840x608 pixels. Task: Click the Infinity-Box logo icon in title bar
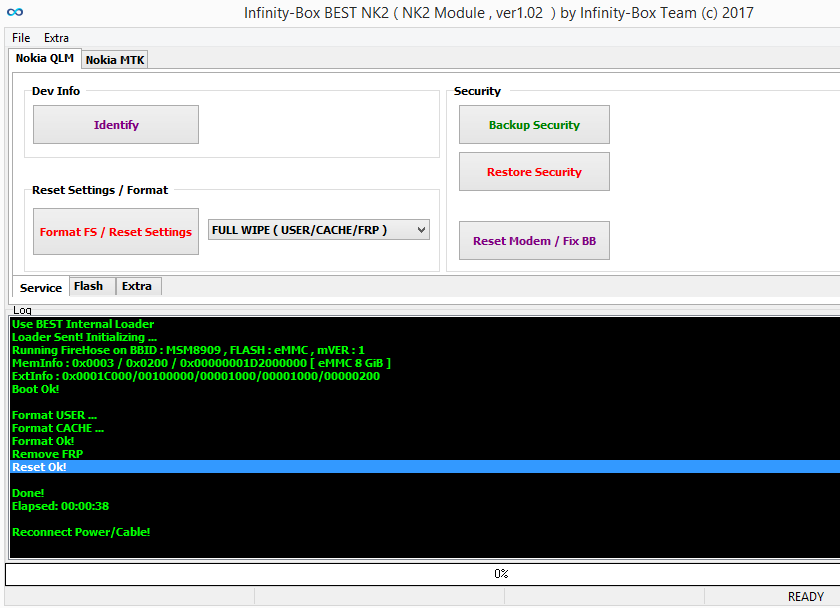[15, 12]
